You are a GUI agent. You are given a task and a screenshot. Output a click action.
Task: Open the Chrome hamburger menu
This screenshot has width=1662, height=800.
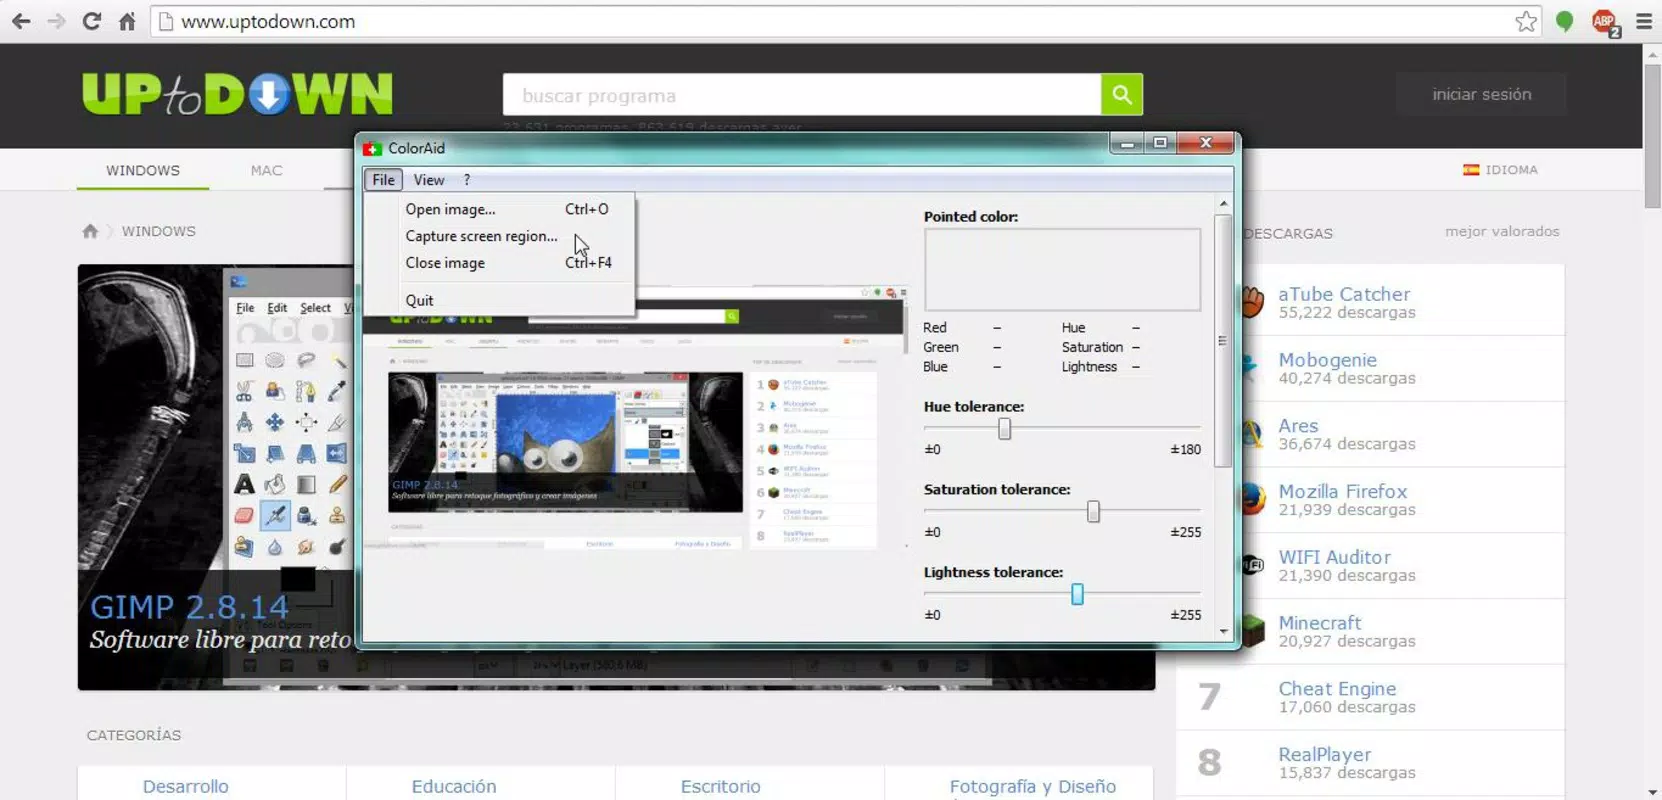(1644, 21)
